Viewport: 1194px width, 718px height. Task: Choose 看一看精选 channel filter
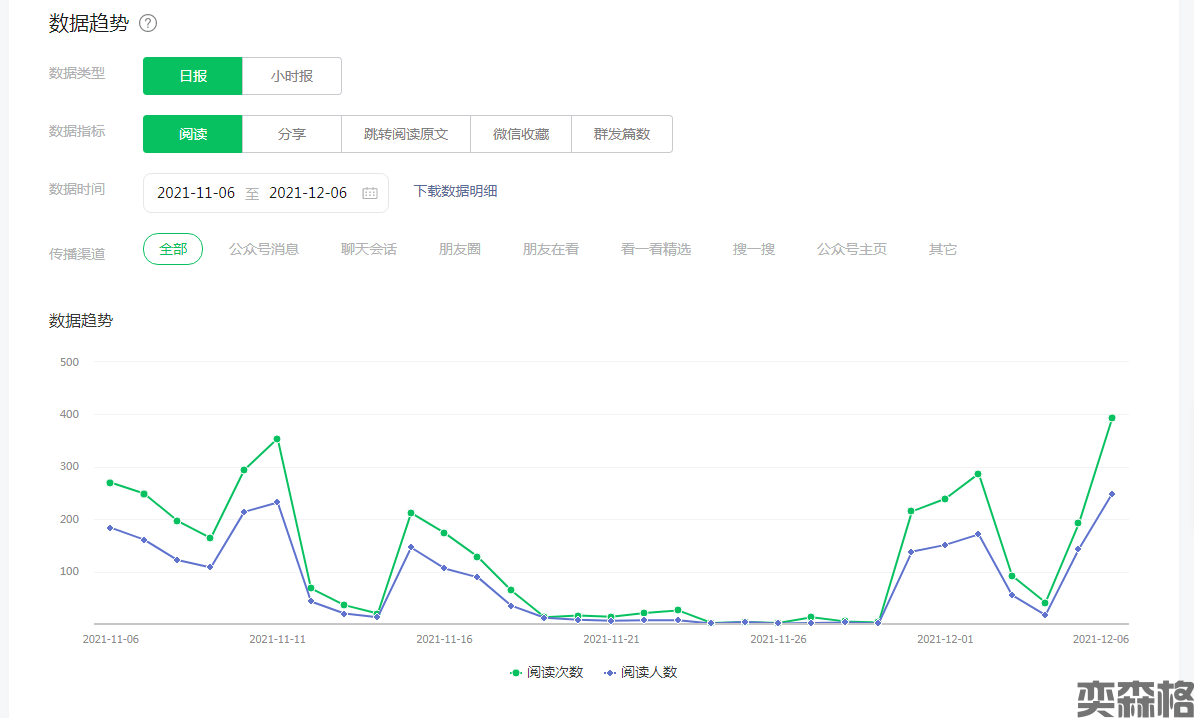656,249
